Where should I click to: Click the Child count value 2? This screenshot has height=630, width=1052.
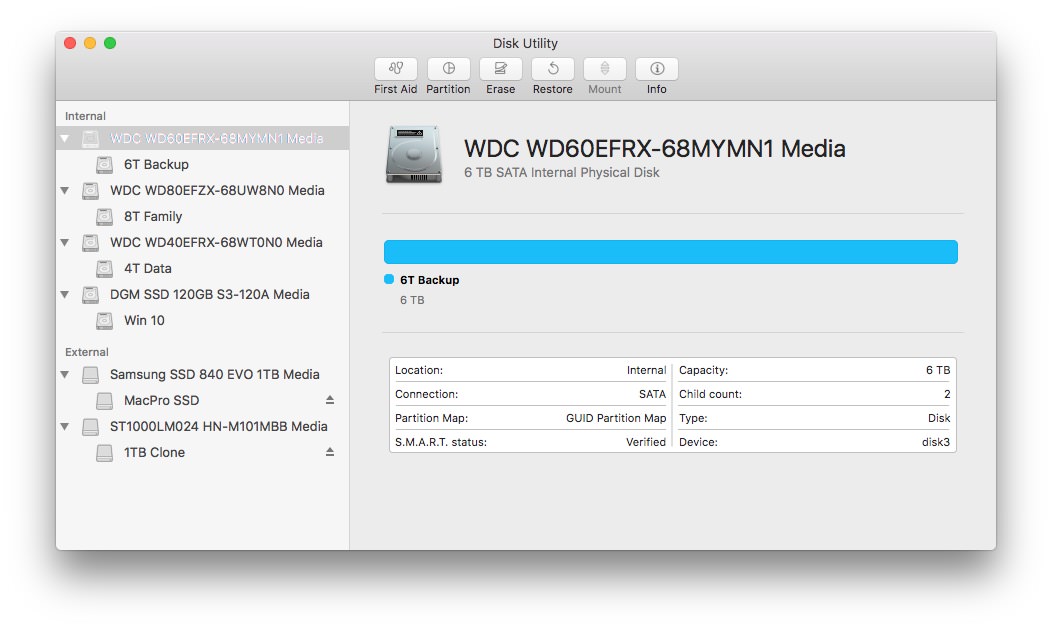tap(947, 394)
